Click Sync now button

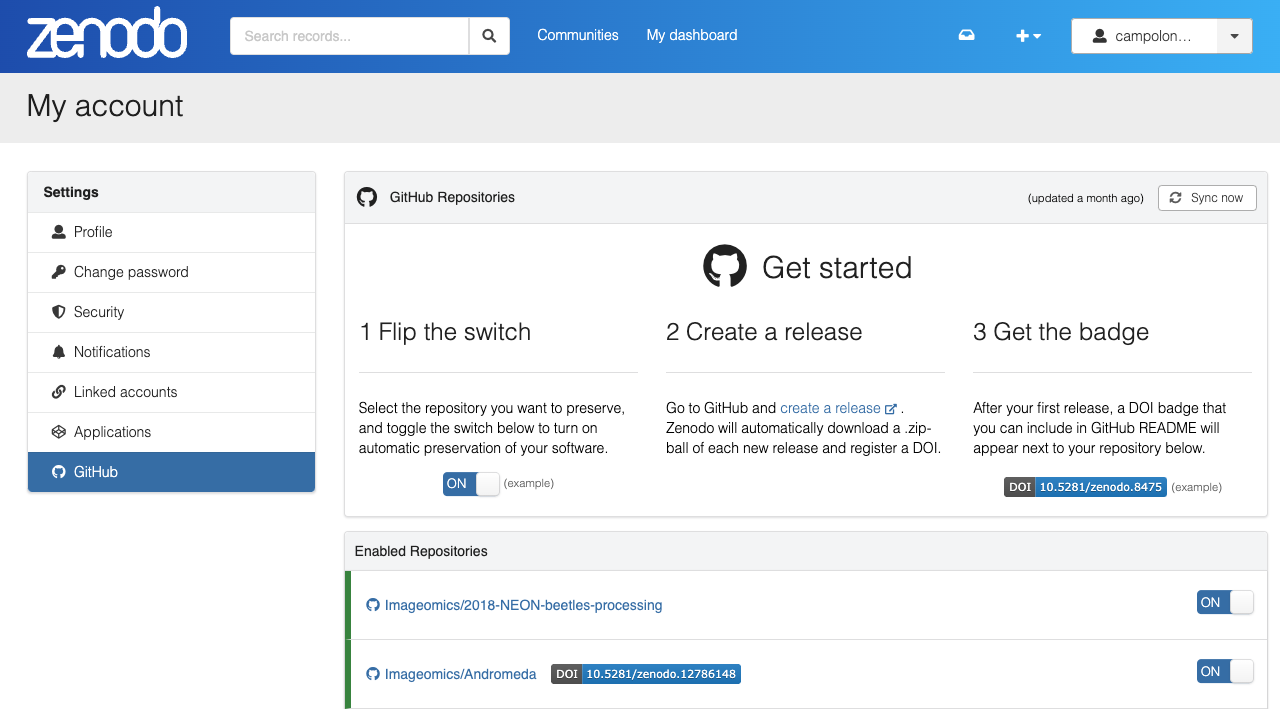[1207, 198]
